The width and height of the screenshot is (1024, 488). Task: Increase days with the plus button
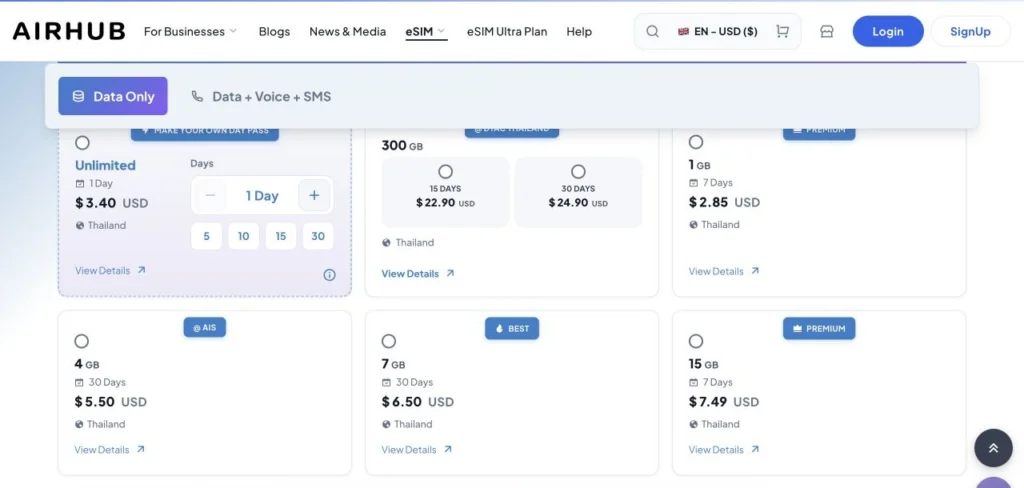[x=314, y=195]
